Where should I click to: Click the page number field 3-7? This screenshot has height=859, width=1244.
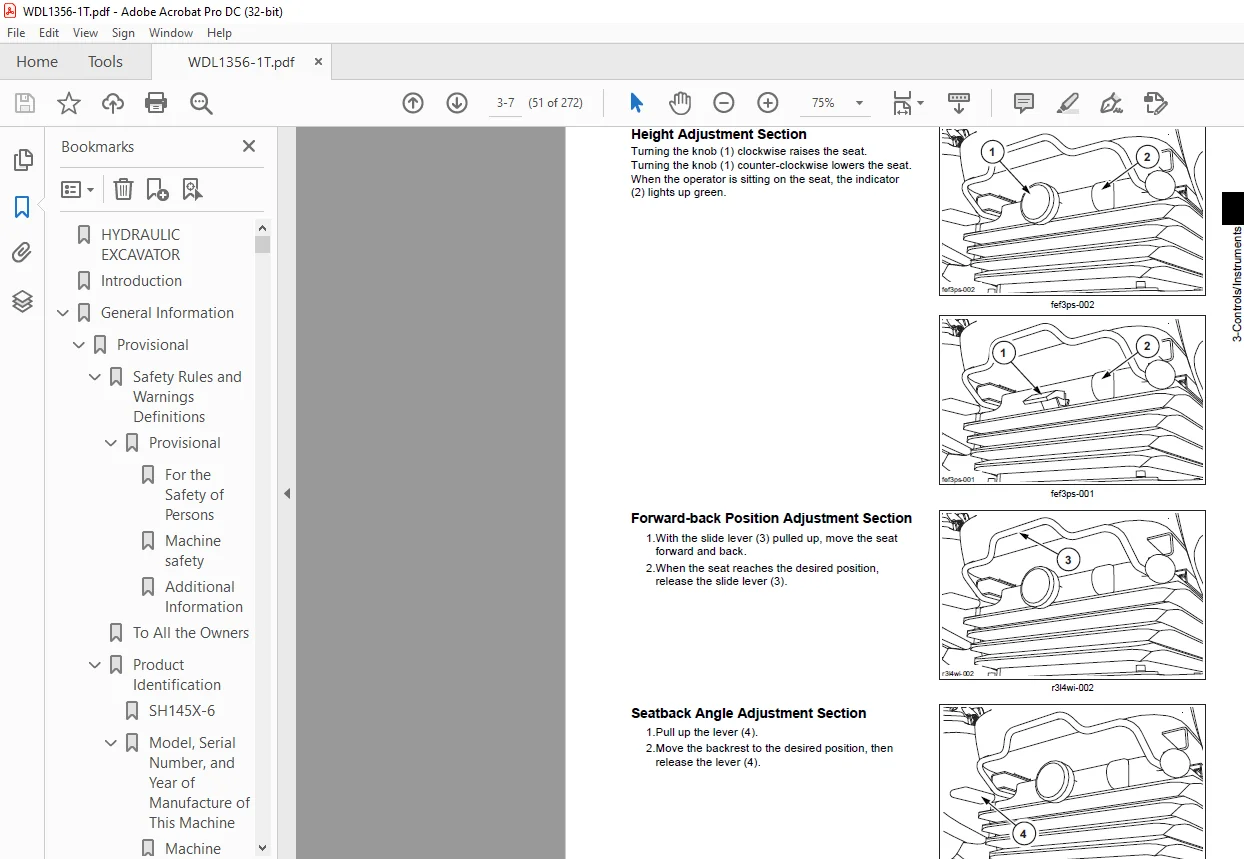coord(506,103)
